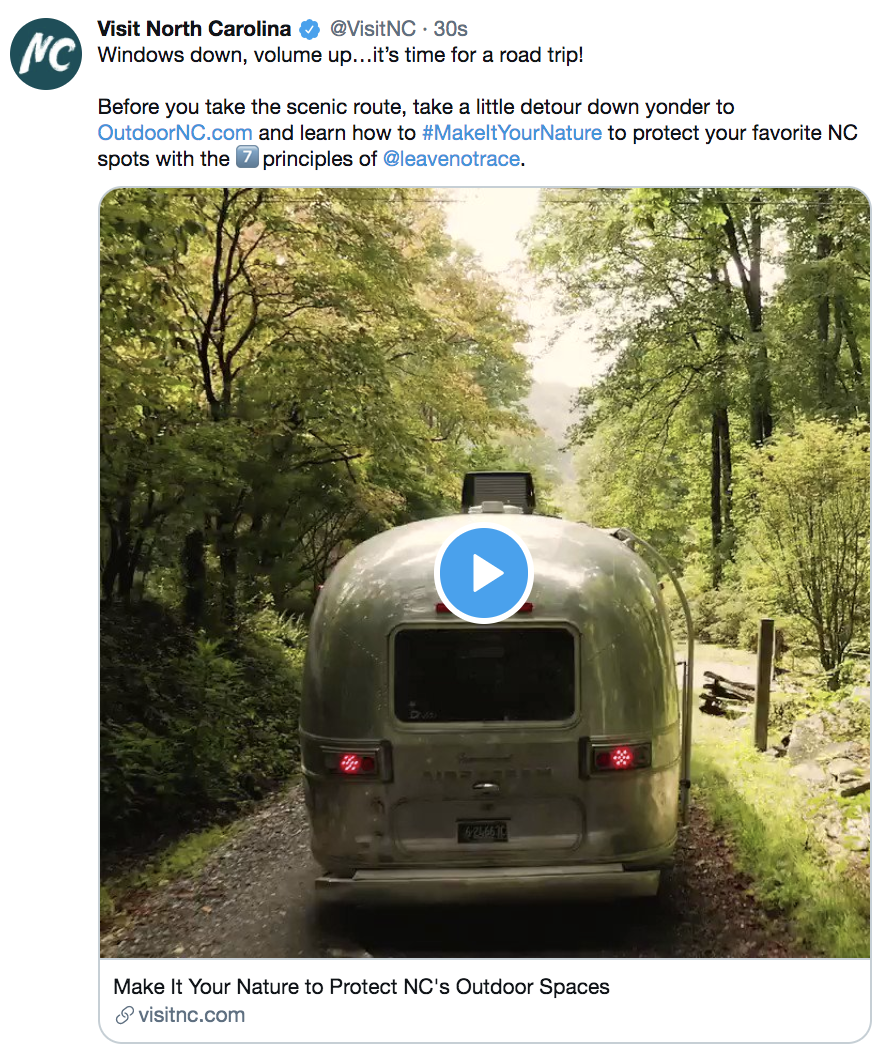The width and height of the screenshot is (884, 1058).
Task: Click the trailer's left red tail light
Action: (351, 762)
